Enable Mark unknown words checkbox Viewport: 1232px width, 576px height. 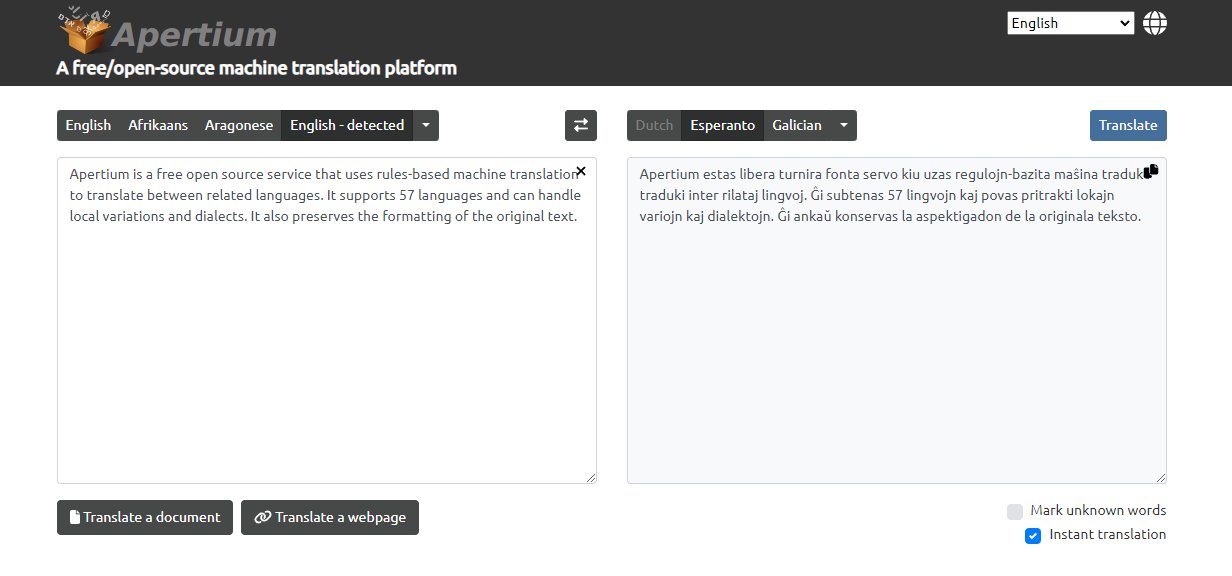click(x=1015, y=511)
